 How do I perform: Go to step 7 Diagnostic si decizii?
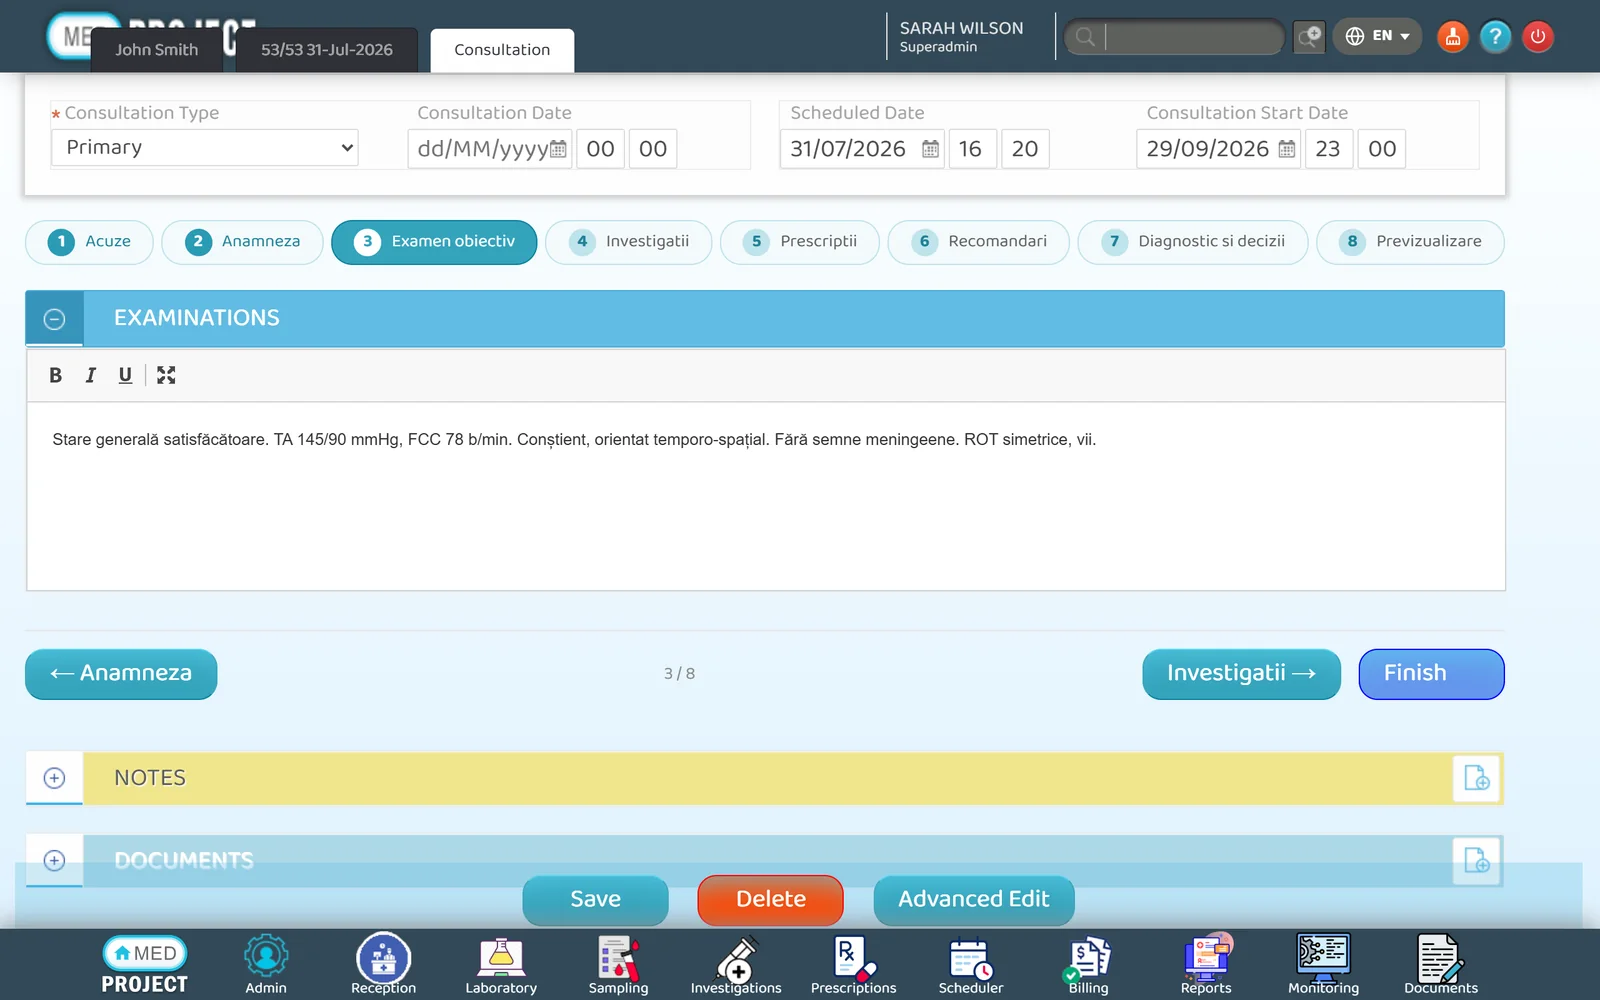(1193, 242)
